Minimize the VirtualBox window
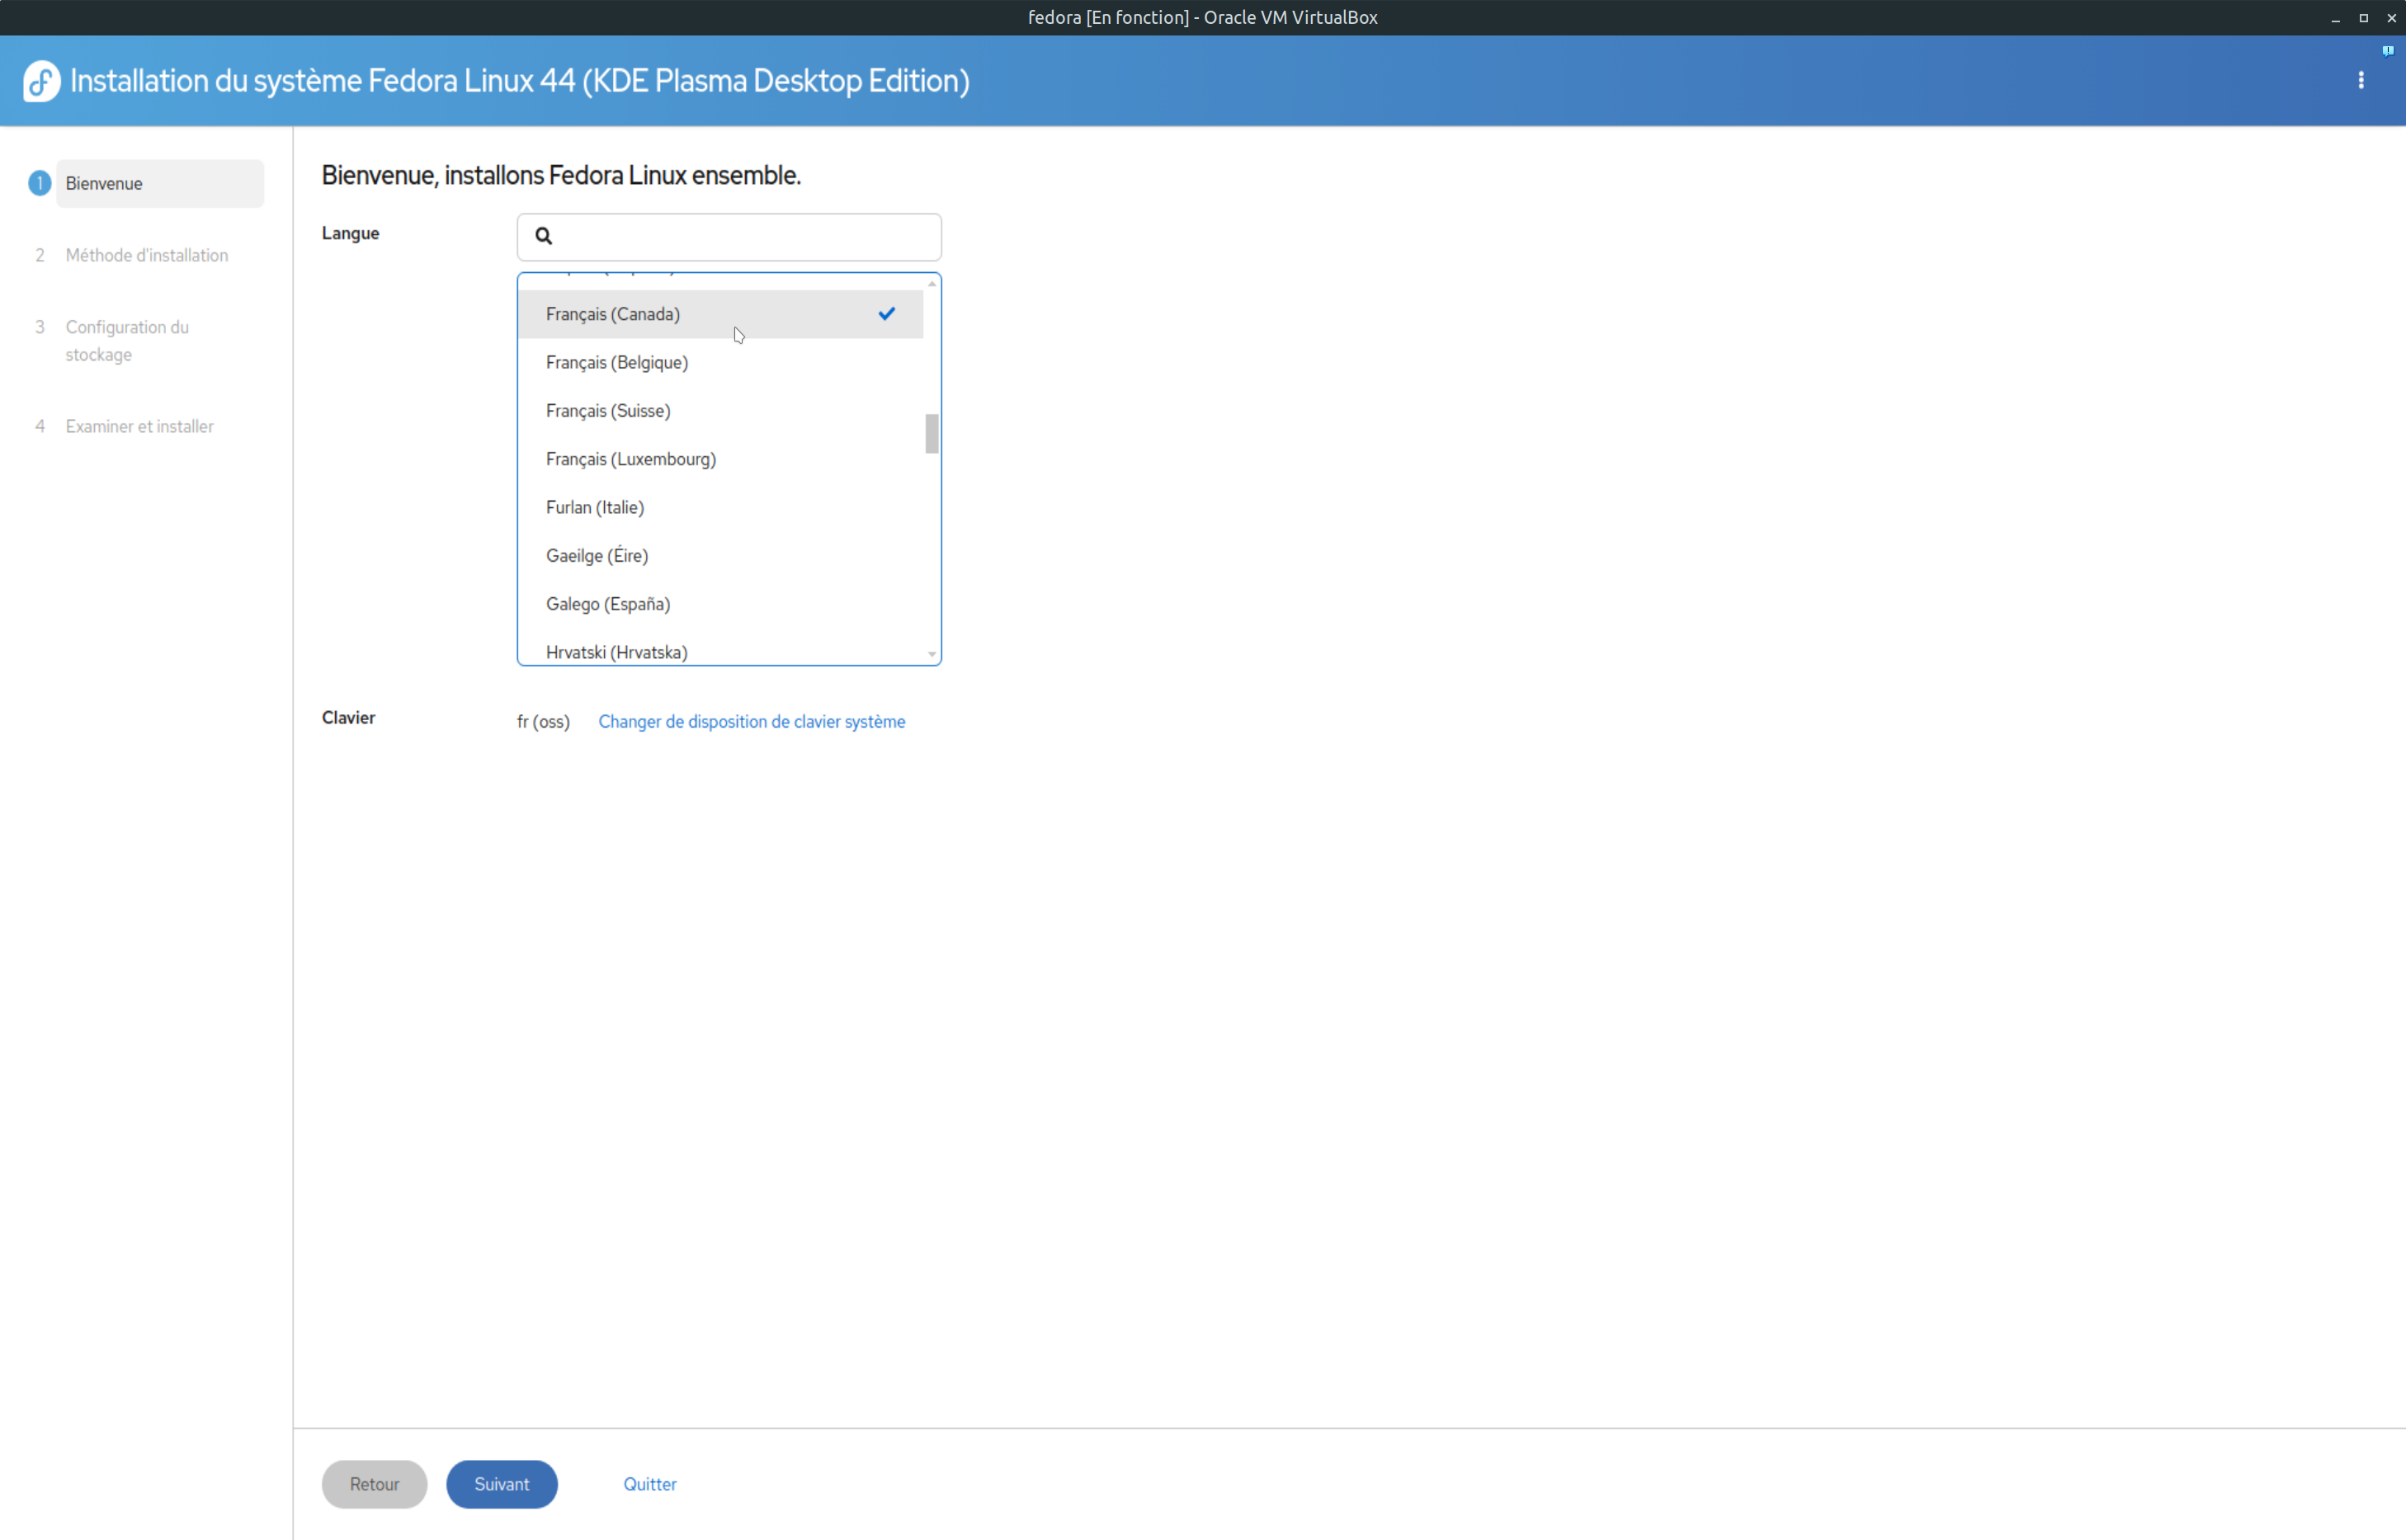 pyautogui.click(x=2336, y=18)
